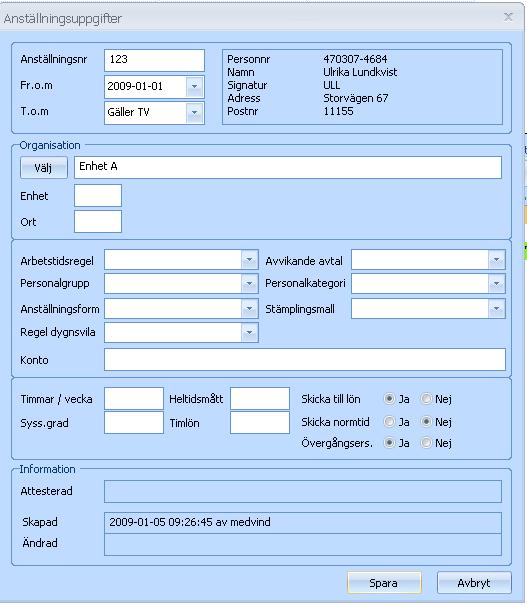Click the personnr value 470307-4684
Image resolution: width=527 pixels, height=607 pixels.
click(355, 59)
